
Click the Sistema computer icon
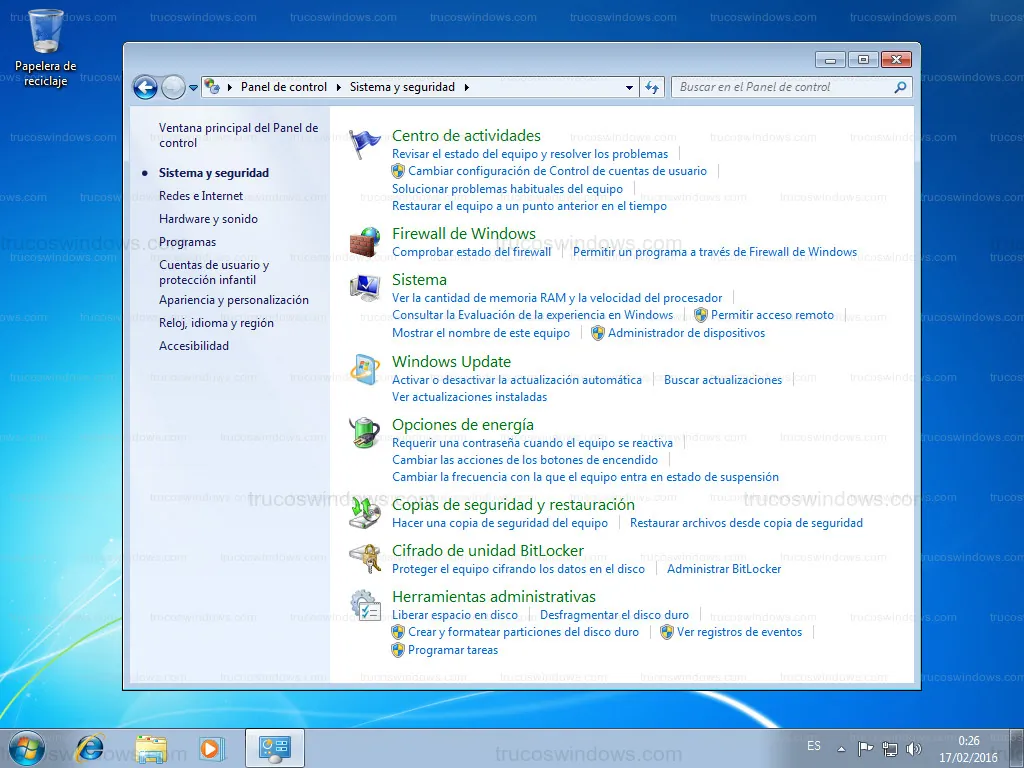(x=365, y=288)
